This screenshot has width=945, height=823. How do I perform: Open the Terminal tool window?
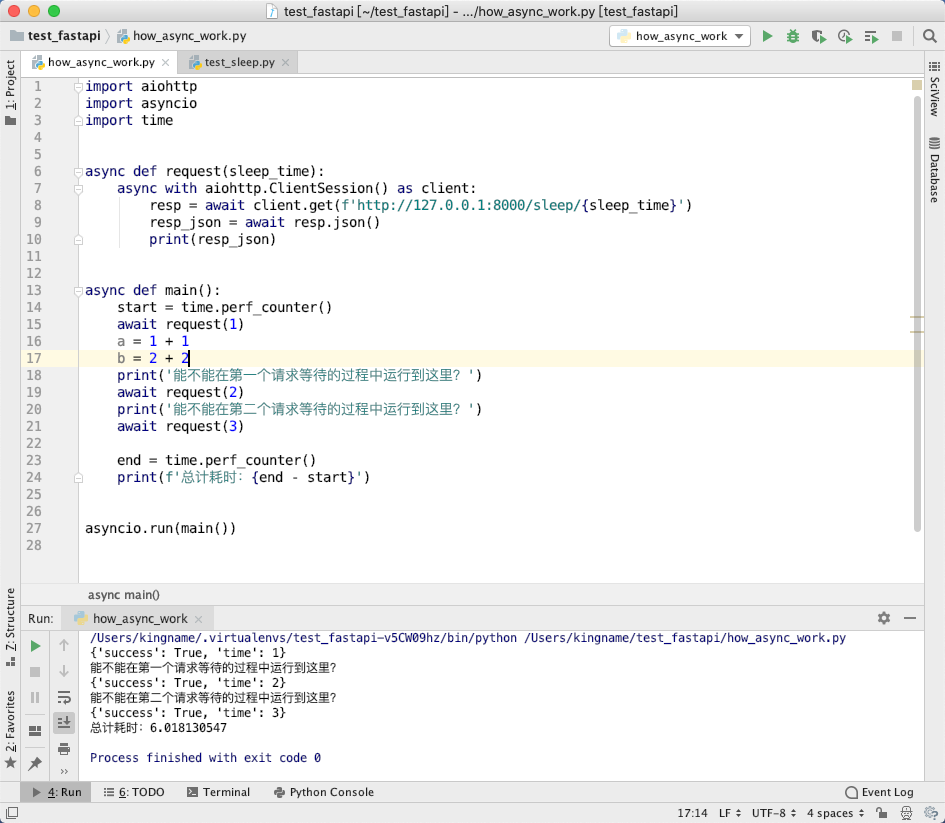[218, 792]
